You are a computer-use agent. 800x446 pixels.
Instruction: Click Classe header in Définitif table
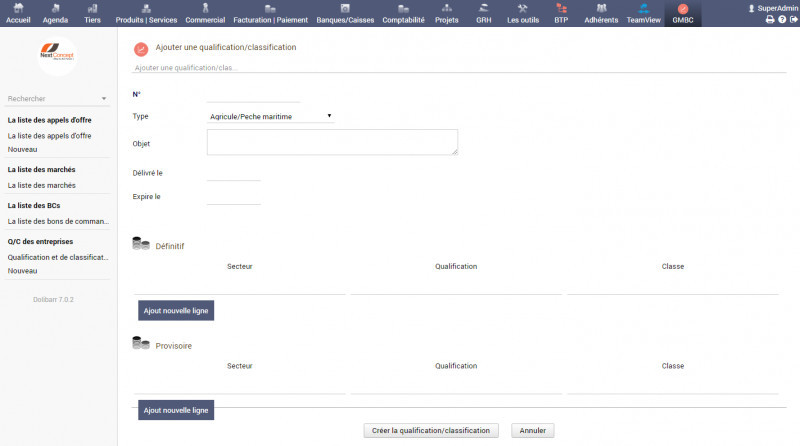(x=673, y=266)
